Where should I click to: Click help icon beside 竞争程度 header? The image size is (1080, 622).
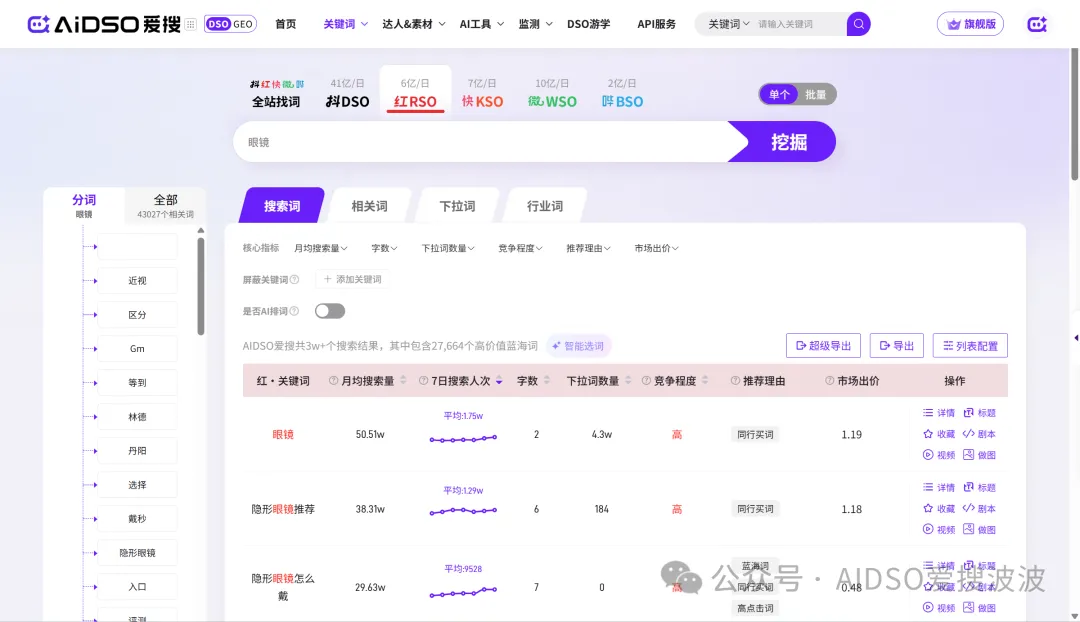point(646,381)
